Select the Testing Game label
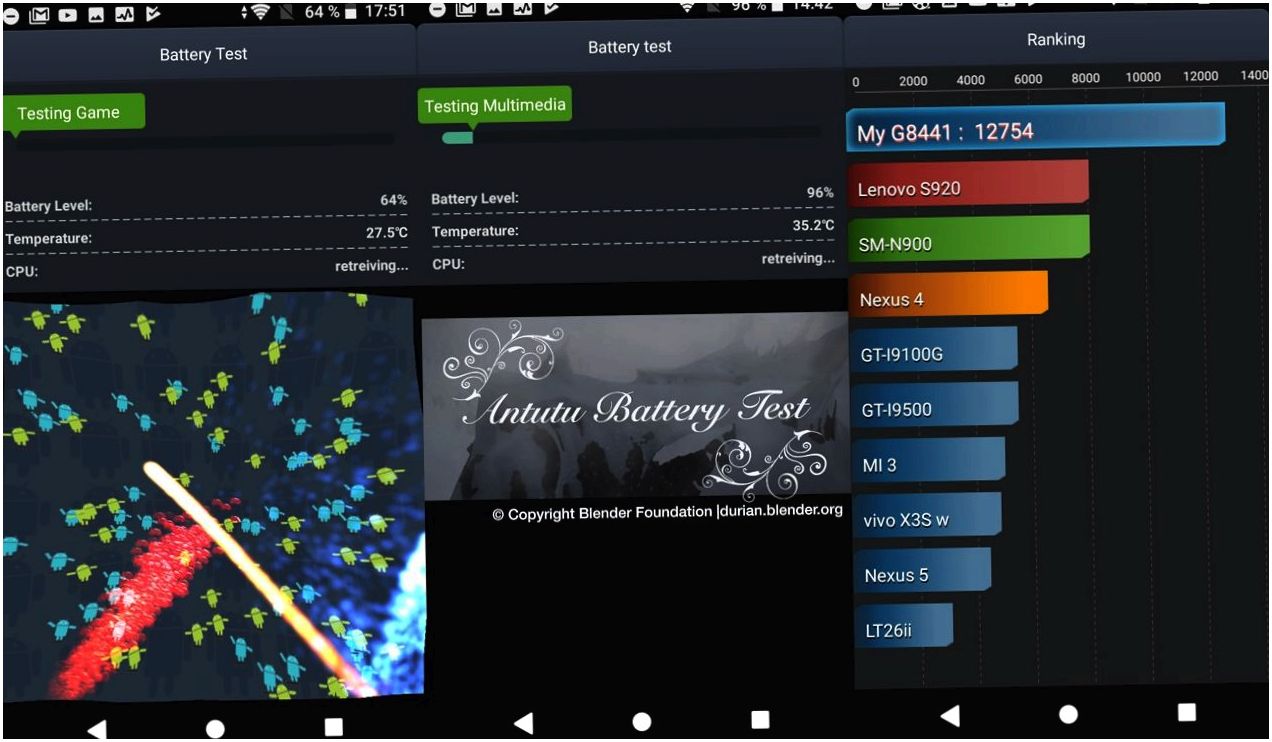This screenshot has height=742, width=1272. pyautogui.click(x=74, y=113)
